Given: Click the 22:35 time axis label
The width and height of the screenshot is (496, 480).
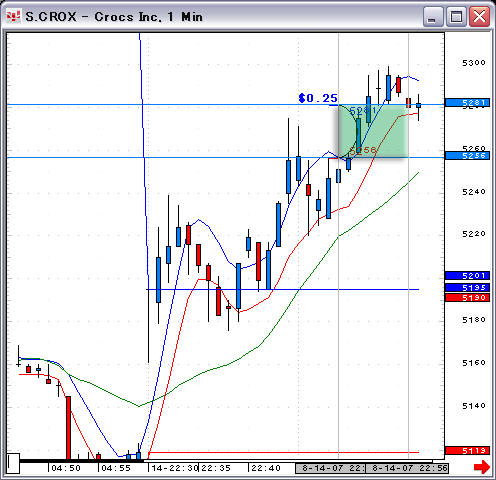Looking at the screenshot, I should tap(216, 468).
